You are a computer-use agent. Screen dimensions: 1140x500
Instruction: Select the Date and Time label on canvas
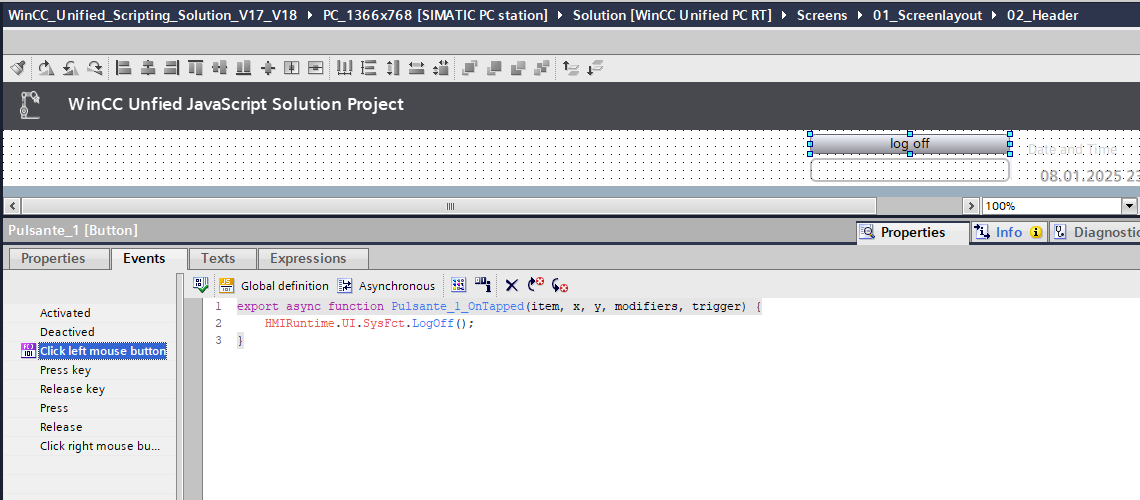point(1072,150)
